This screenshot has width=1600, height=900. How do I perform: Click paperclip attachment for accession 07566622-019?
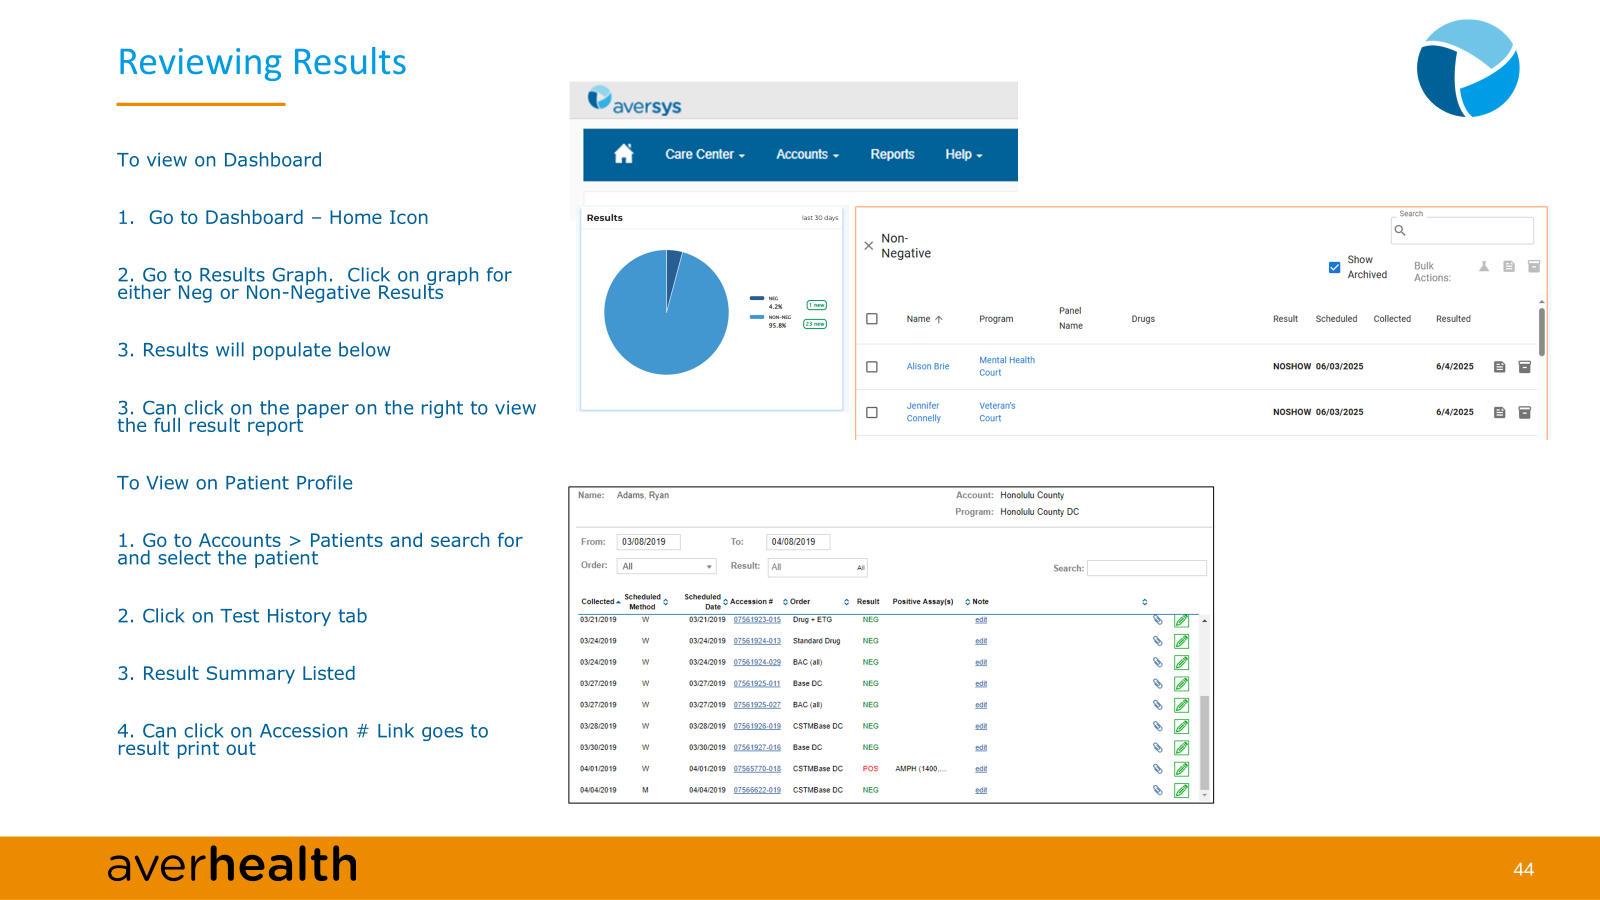coord(1158,790)
